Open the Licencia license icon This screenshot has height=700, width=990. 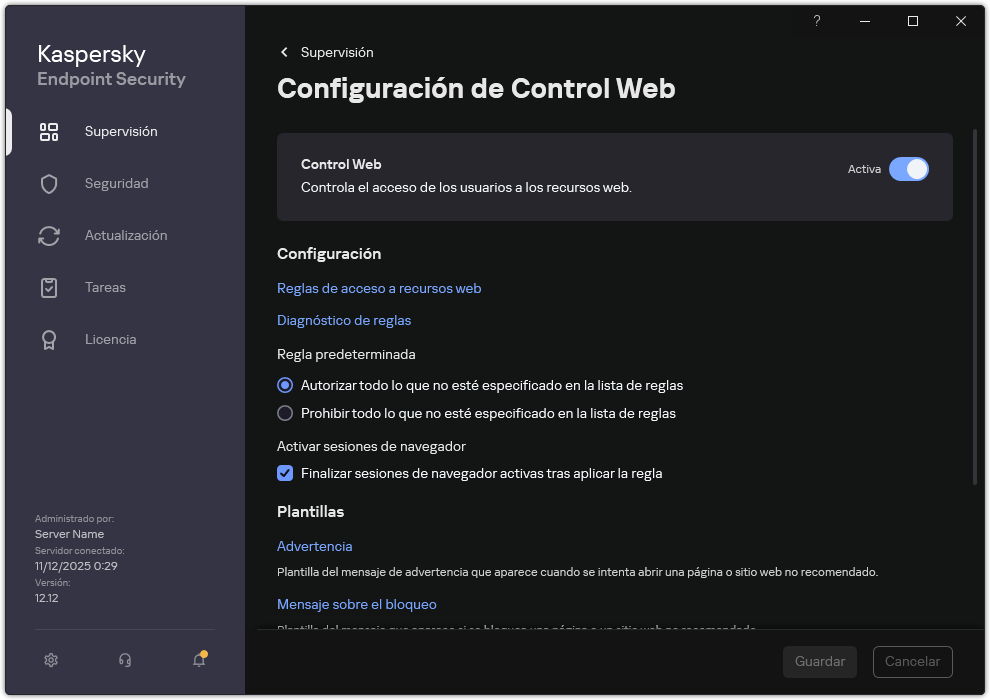click(49, 339)
